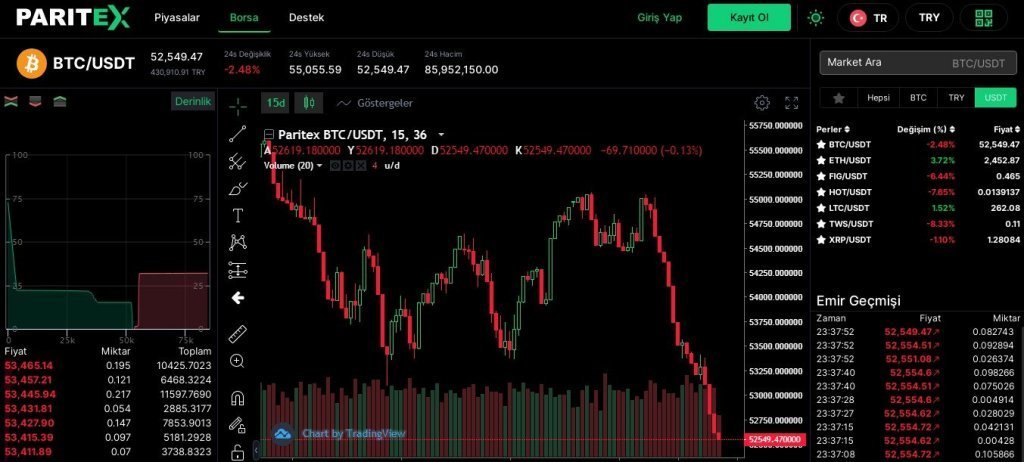Select the BTC market tab

(x=918, y=98)
